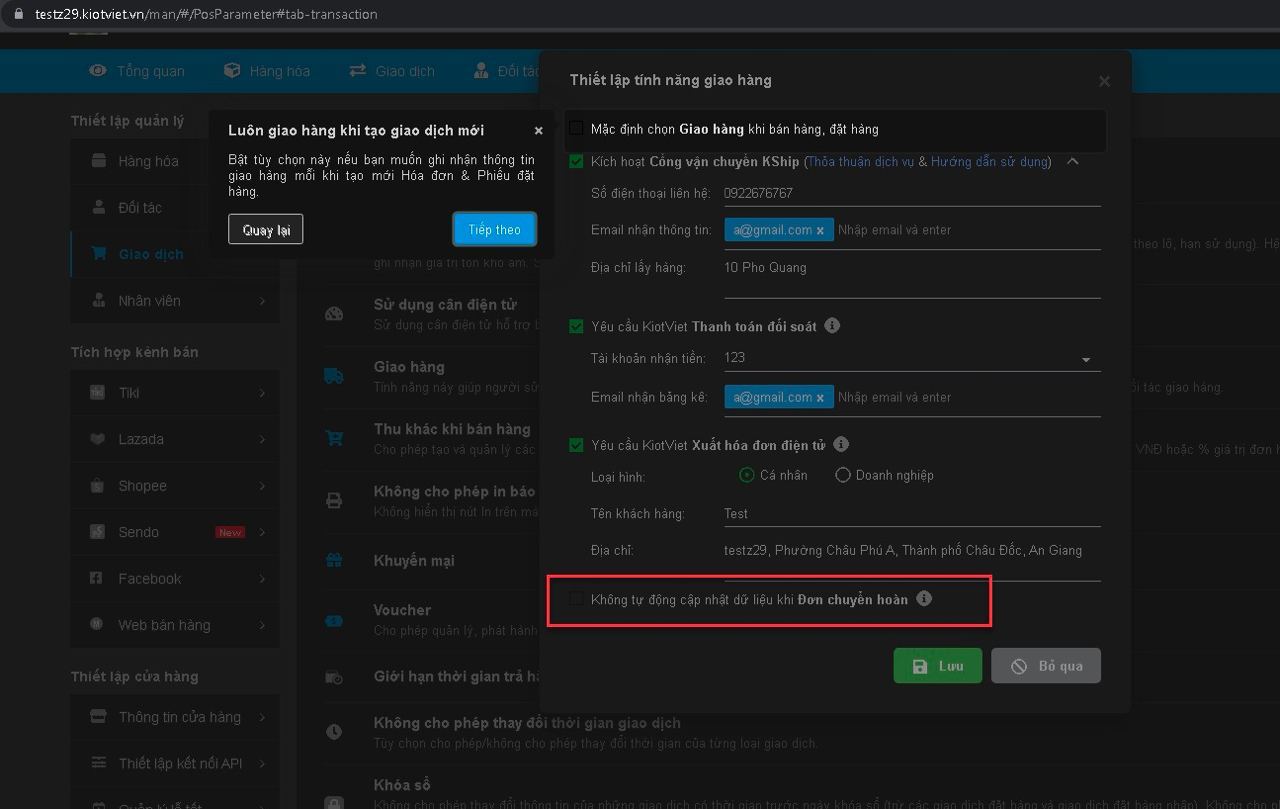
Task: Enable Mặc định chọn Giao hàng checkbox
Action: [x=576, y=128]
